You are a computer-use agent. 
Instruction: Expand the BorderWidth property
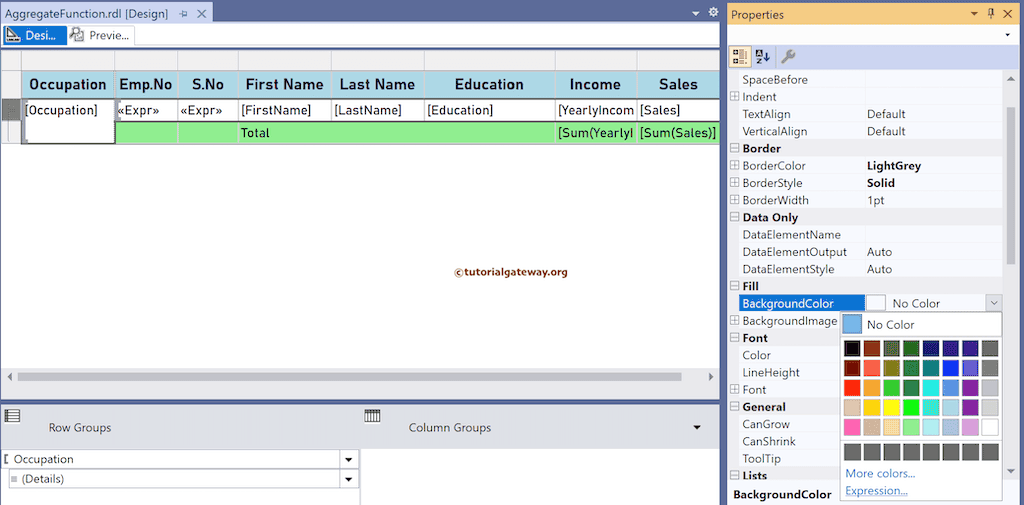click(x=735, y=200)
